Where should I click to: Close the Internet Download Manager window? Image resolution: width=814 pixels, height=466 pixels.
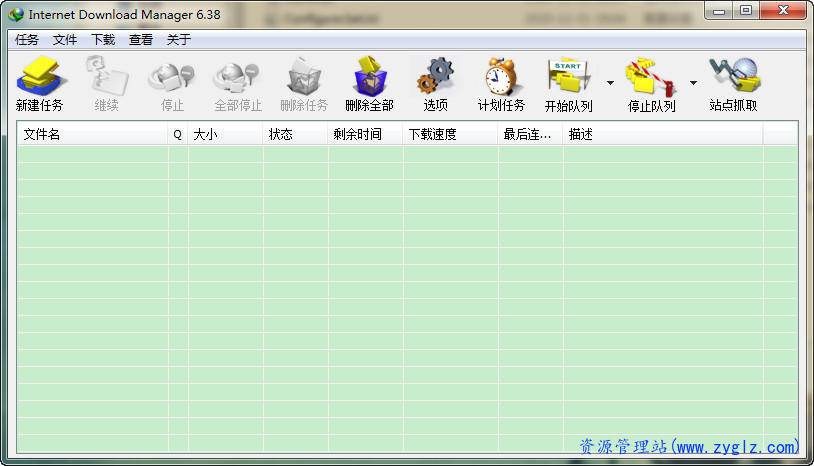(x=783, y=11)
